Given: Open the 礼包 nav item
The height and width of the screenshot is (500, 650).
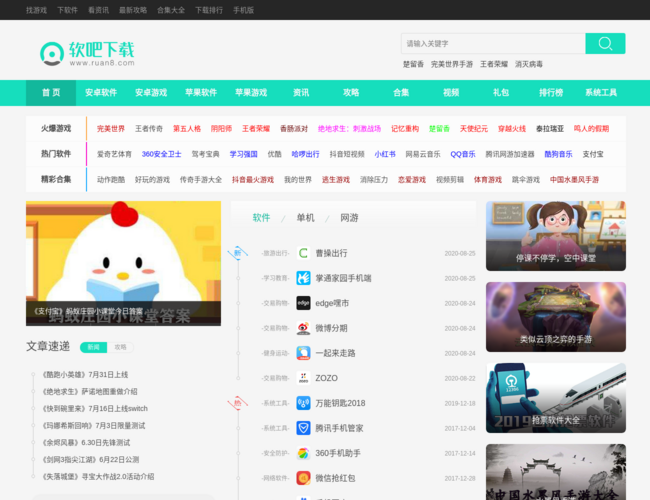Looking at the screenshot, I should pos(501,92).
